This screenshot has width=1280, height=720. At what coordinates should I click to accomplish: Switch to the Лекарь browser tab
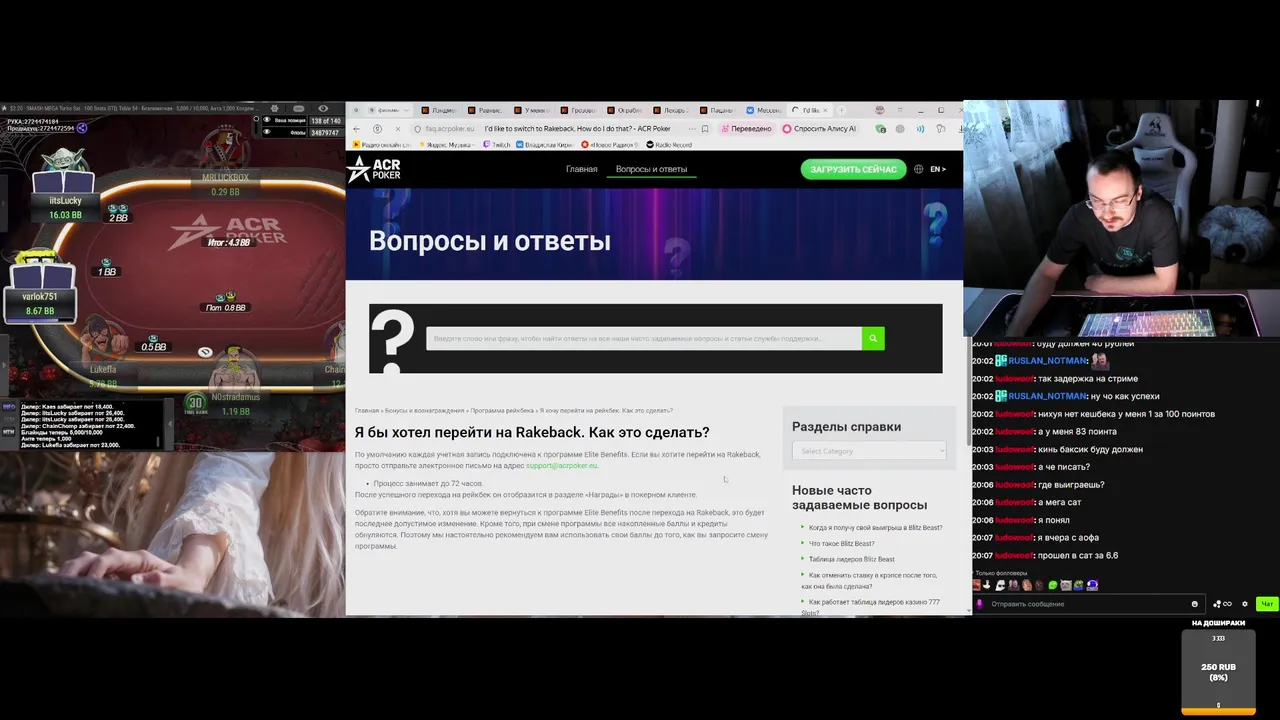click(671, 110)
